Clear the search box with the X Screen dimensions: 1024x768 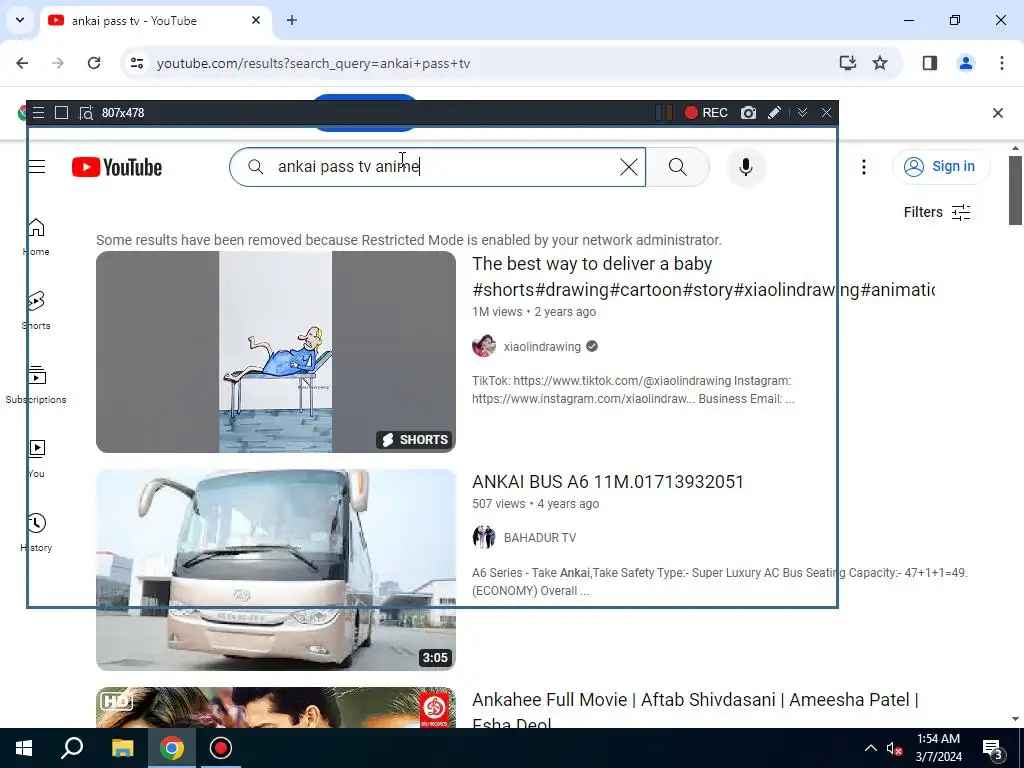628,167
